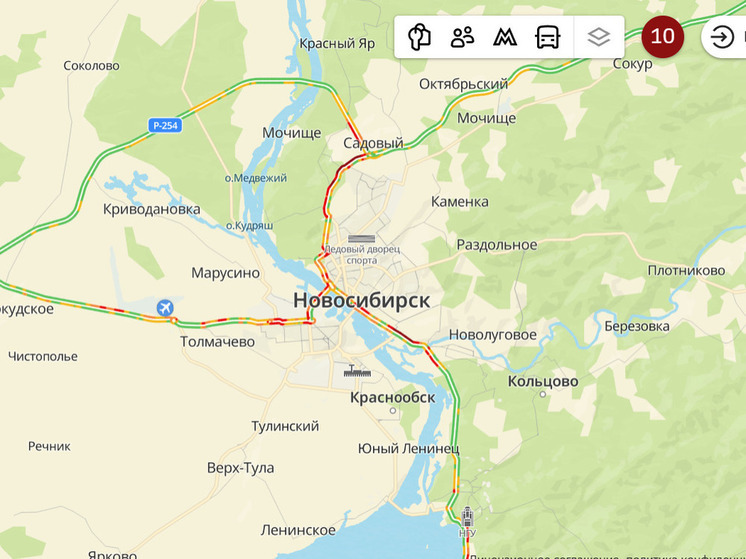Select the Ледовый дворец спорта marker
746x559 pixels.
point(362,239)
